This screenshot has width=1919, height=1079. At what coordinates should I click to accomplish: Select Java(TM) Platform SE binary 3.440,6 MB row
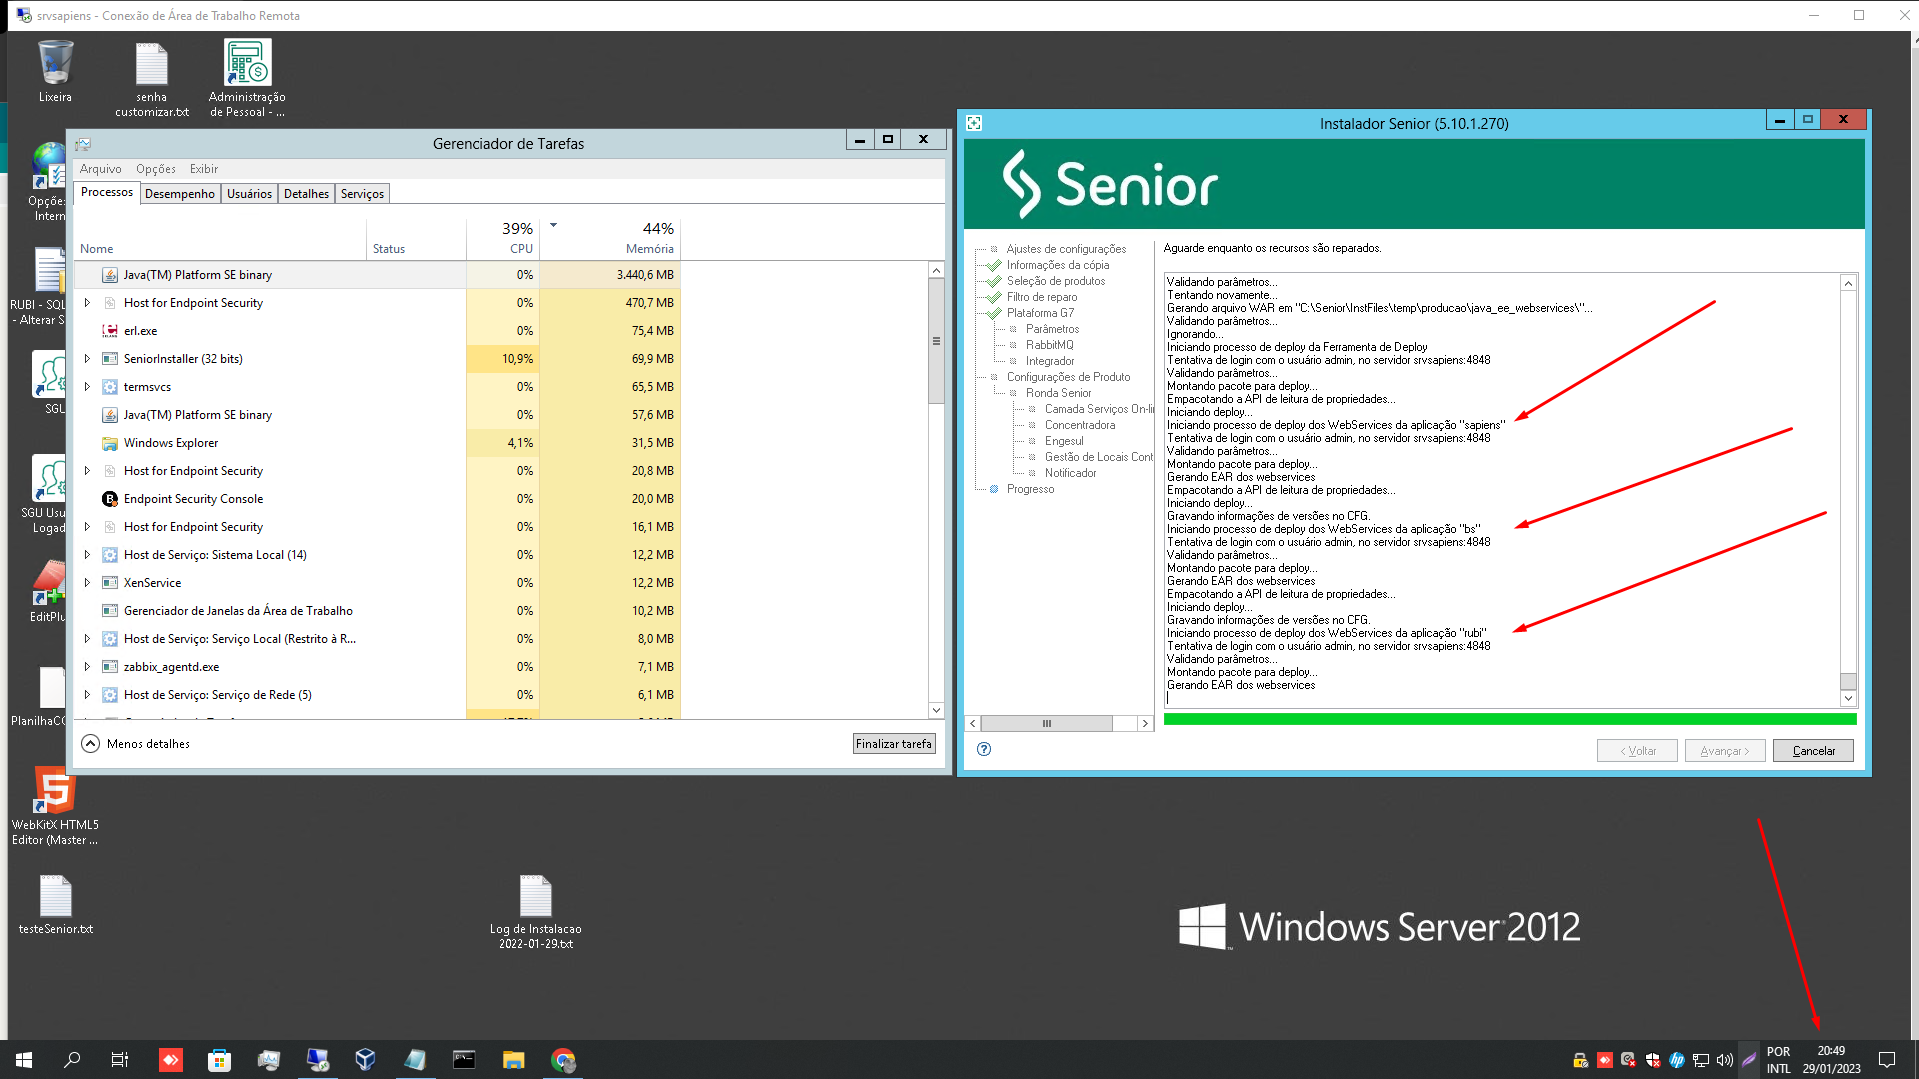[x=378, y=275]
